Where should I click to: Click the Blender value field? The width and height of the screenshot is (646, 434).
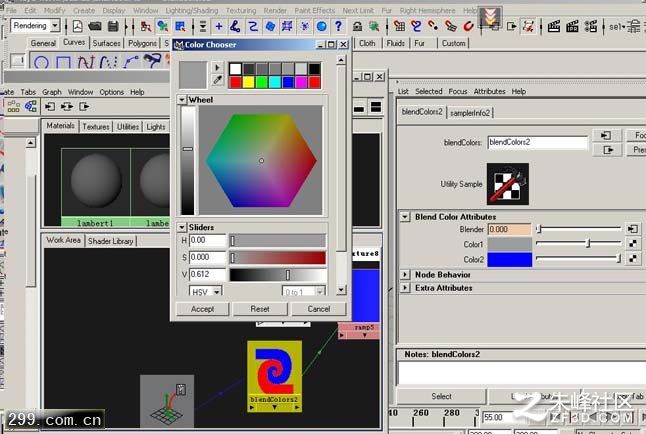coord(510,229)
